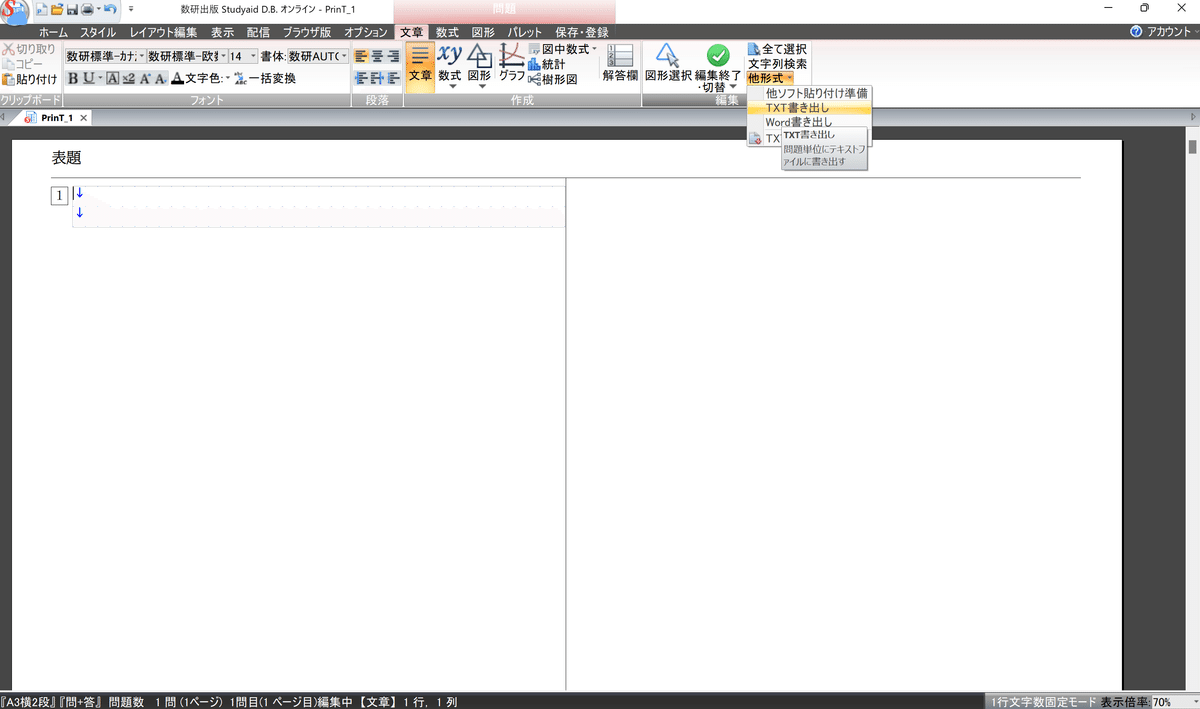1200x709 pixels.
Task: Switch to the 図形 ribbon tab
Action: pyautogui.click(x=482, y=32)
